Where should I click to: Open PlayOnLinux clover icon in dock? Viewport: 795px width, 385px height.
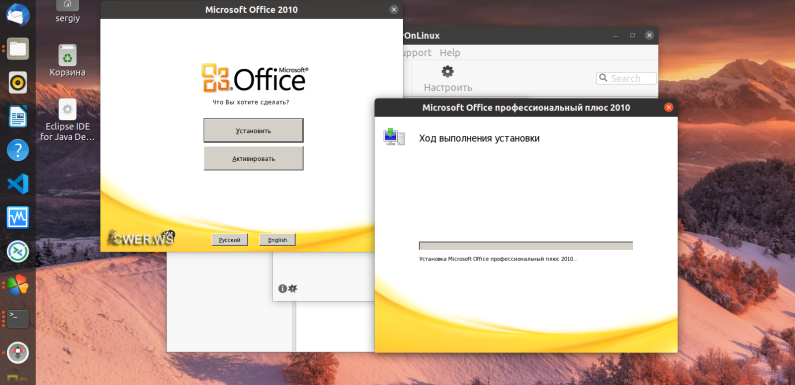click(x=18, y=285)
